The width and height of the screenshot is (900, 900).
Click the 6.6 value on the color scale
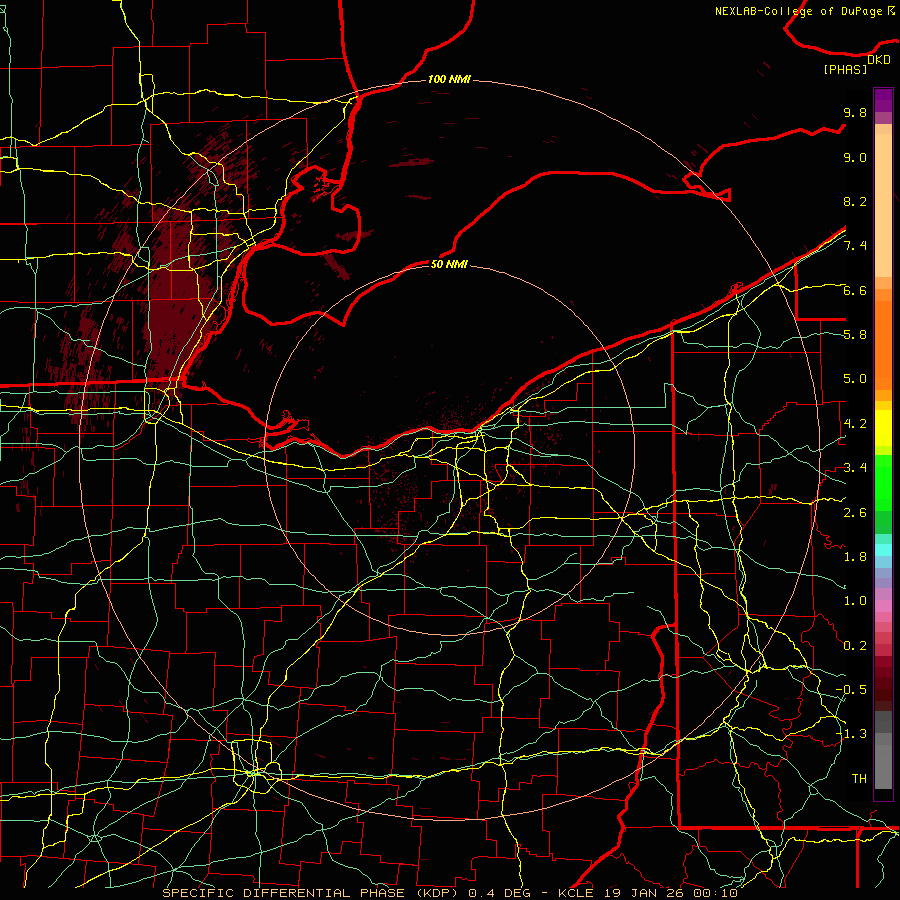(x=855, y=290)
